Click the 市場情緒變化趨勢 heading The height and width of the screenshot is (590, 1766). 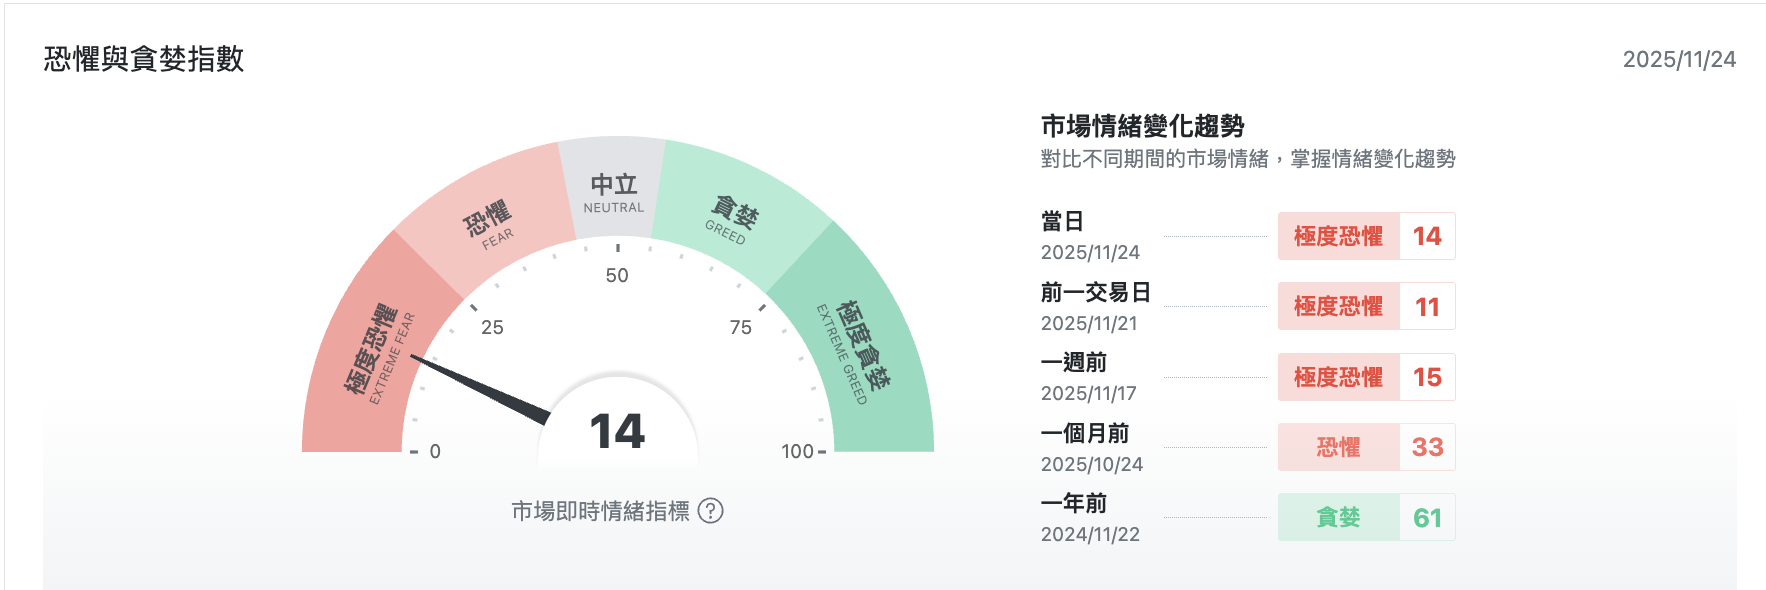point(1142,126)
